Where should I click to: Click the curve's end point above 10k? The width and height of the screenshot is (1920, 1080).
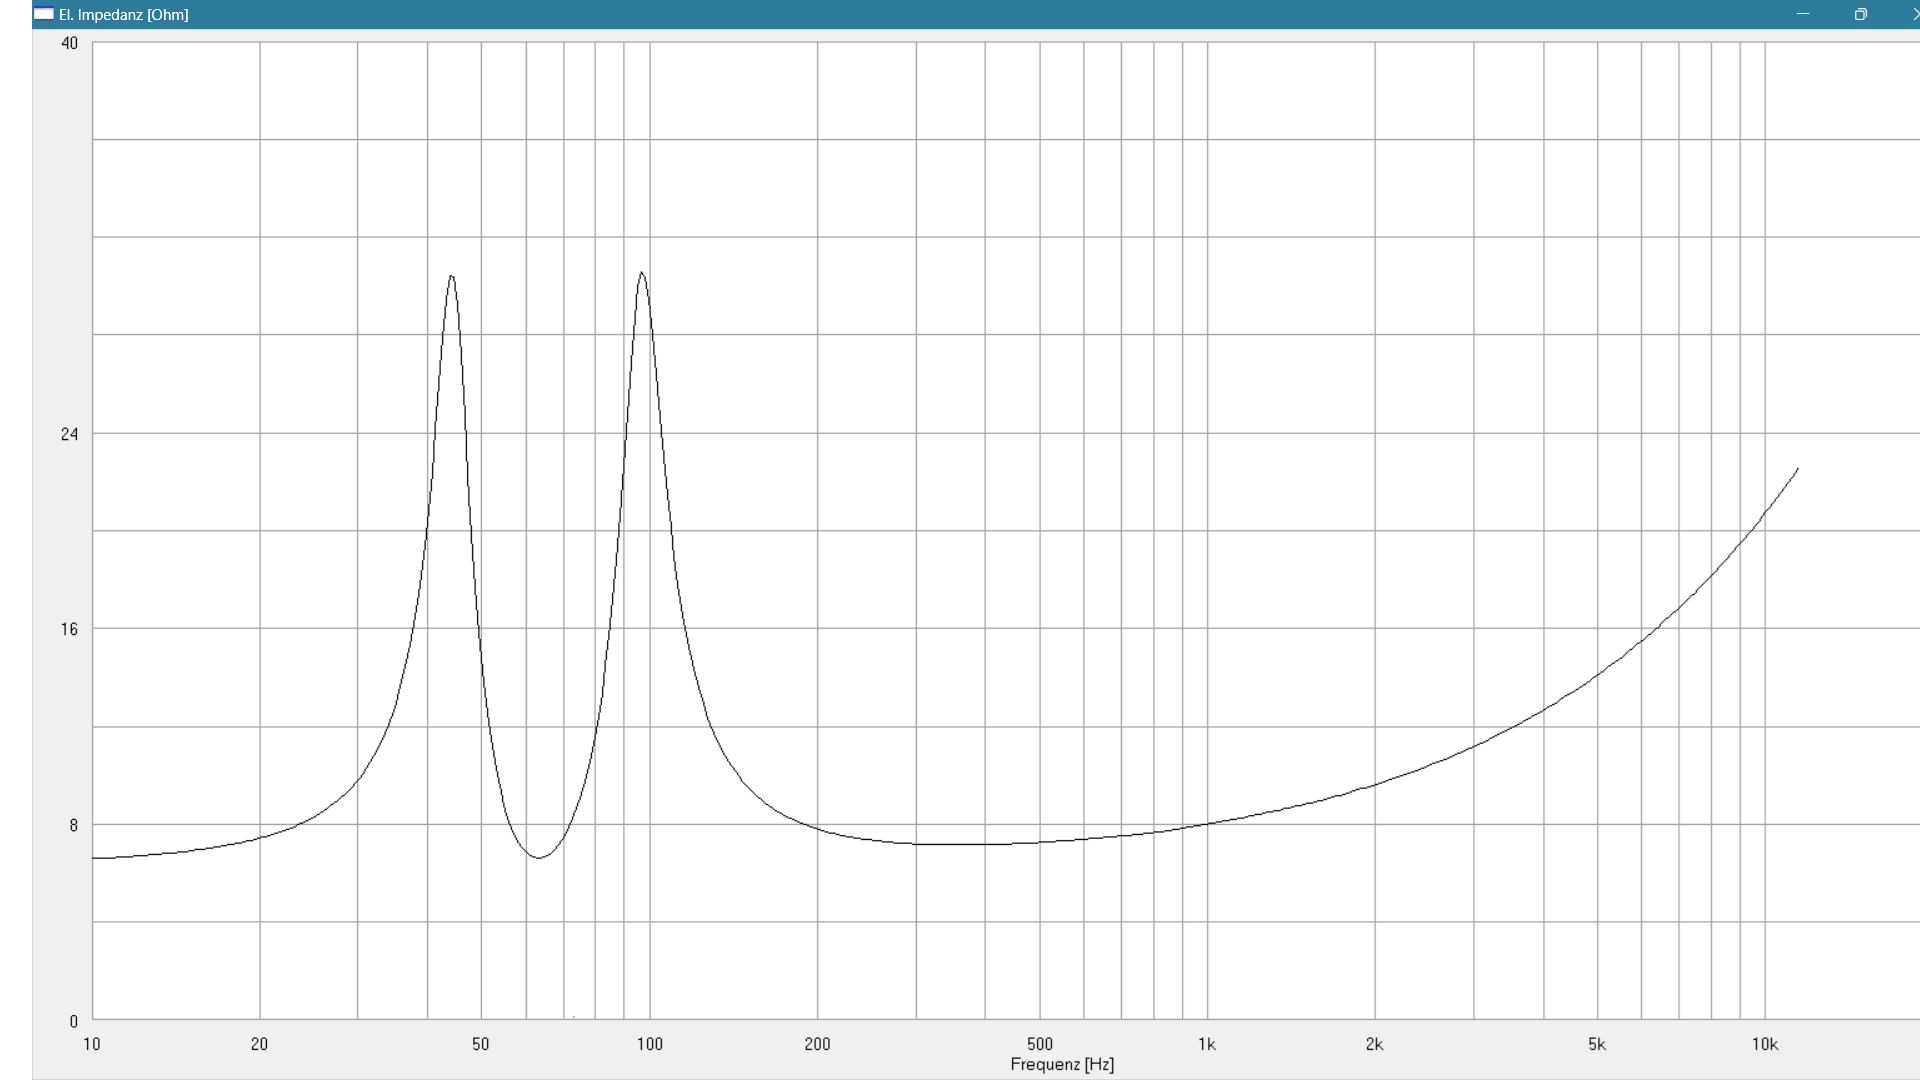point(1797,469)
